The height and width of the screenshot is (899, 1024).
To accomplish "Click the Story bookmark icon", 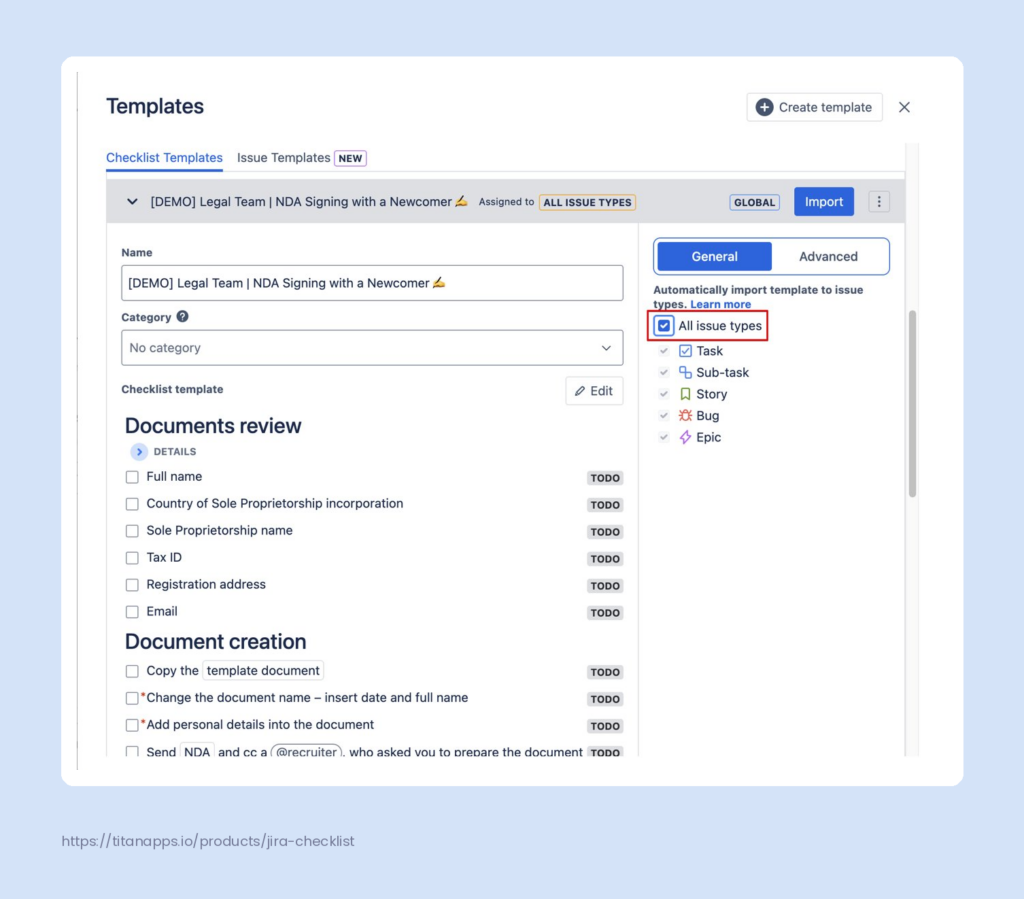I will [x=685, y=394].
